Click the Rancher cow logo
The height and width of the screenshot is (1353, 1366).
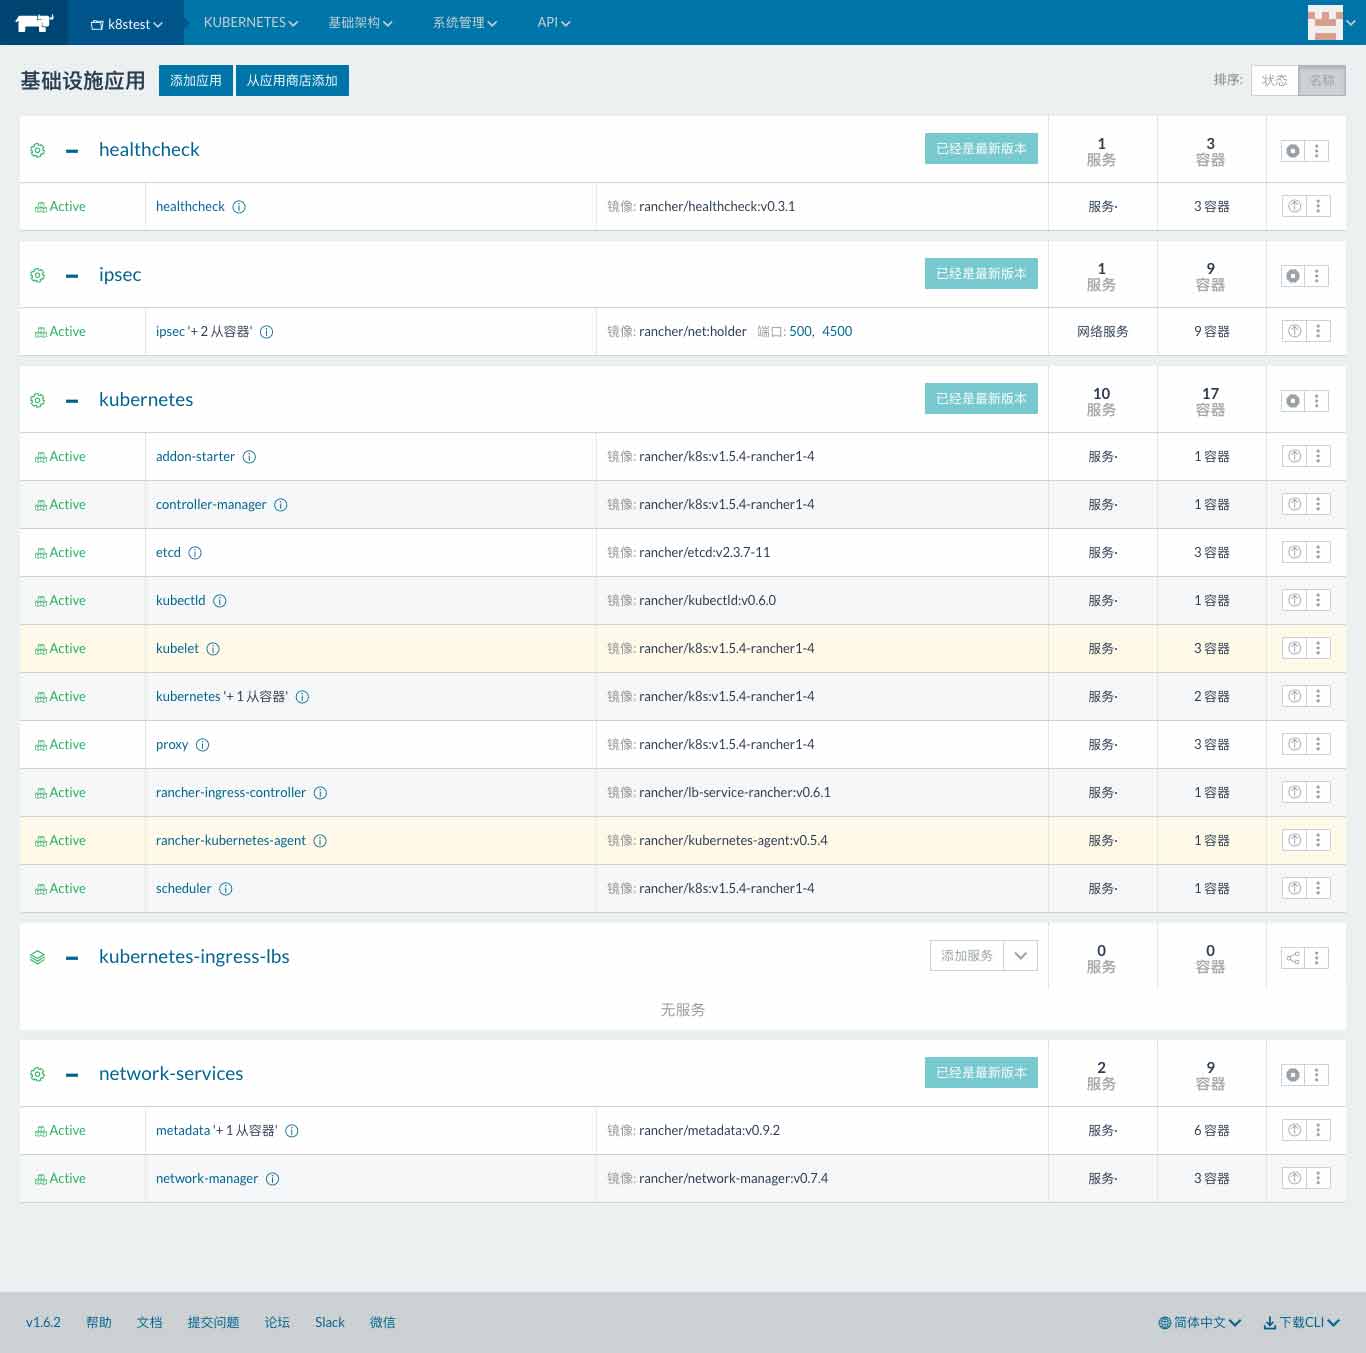34,22
